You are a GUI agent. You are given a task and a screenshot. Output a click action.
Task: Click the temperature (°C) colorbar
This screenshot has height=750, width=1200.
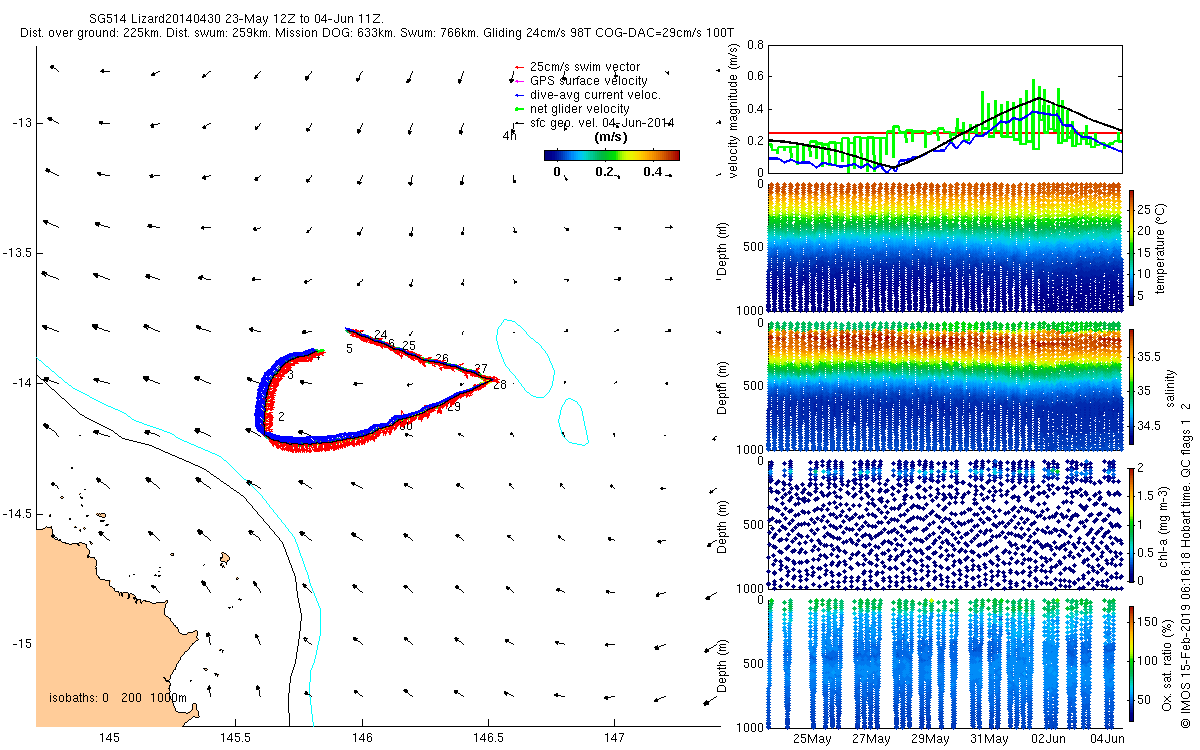tap(1133, 246)
